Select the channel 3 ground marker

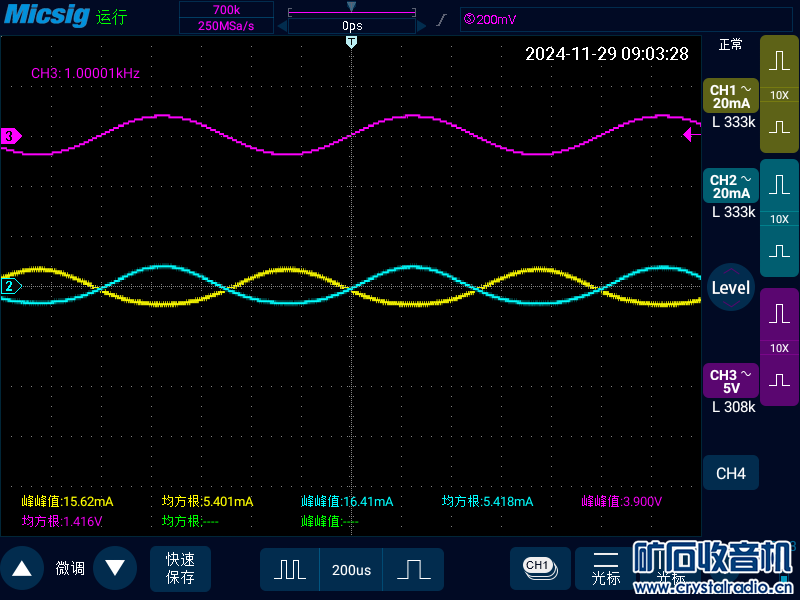[11, 136]
